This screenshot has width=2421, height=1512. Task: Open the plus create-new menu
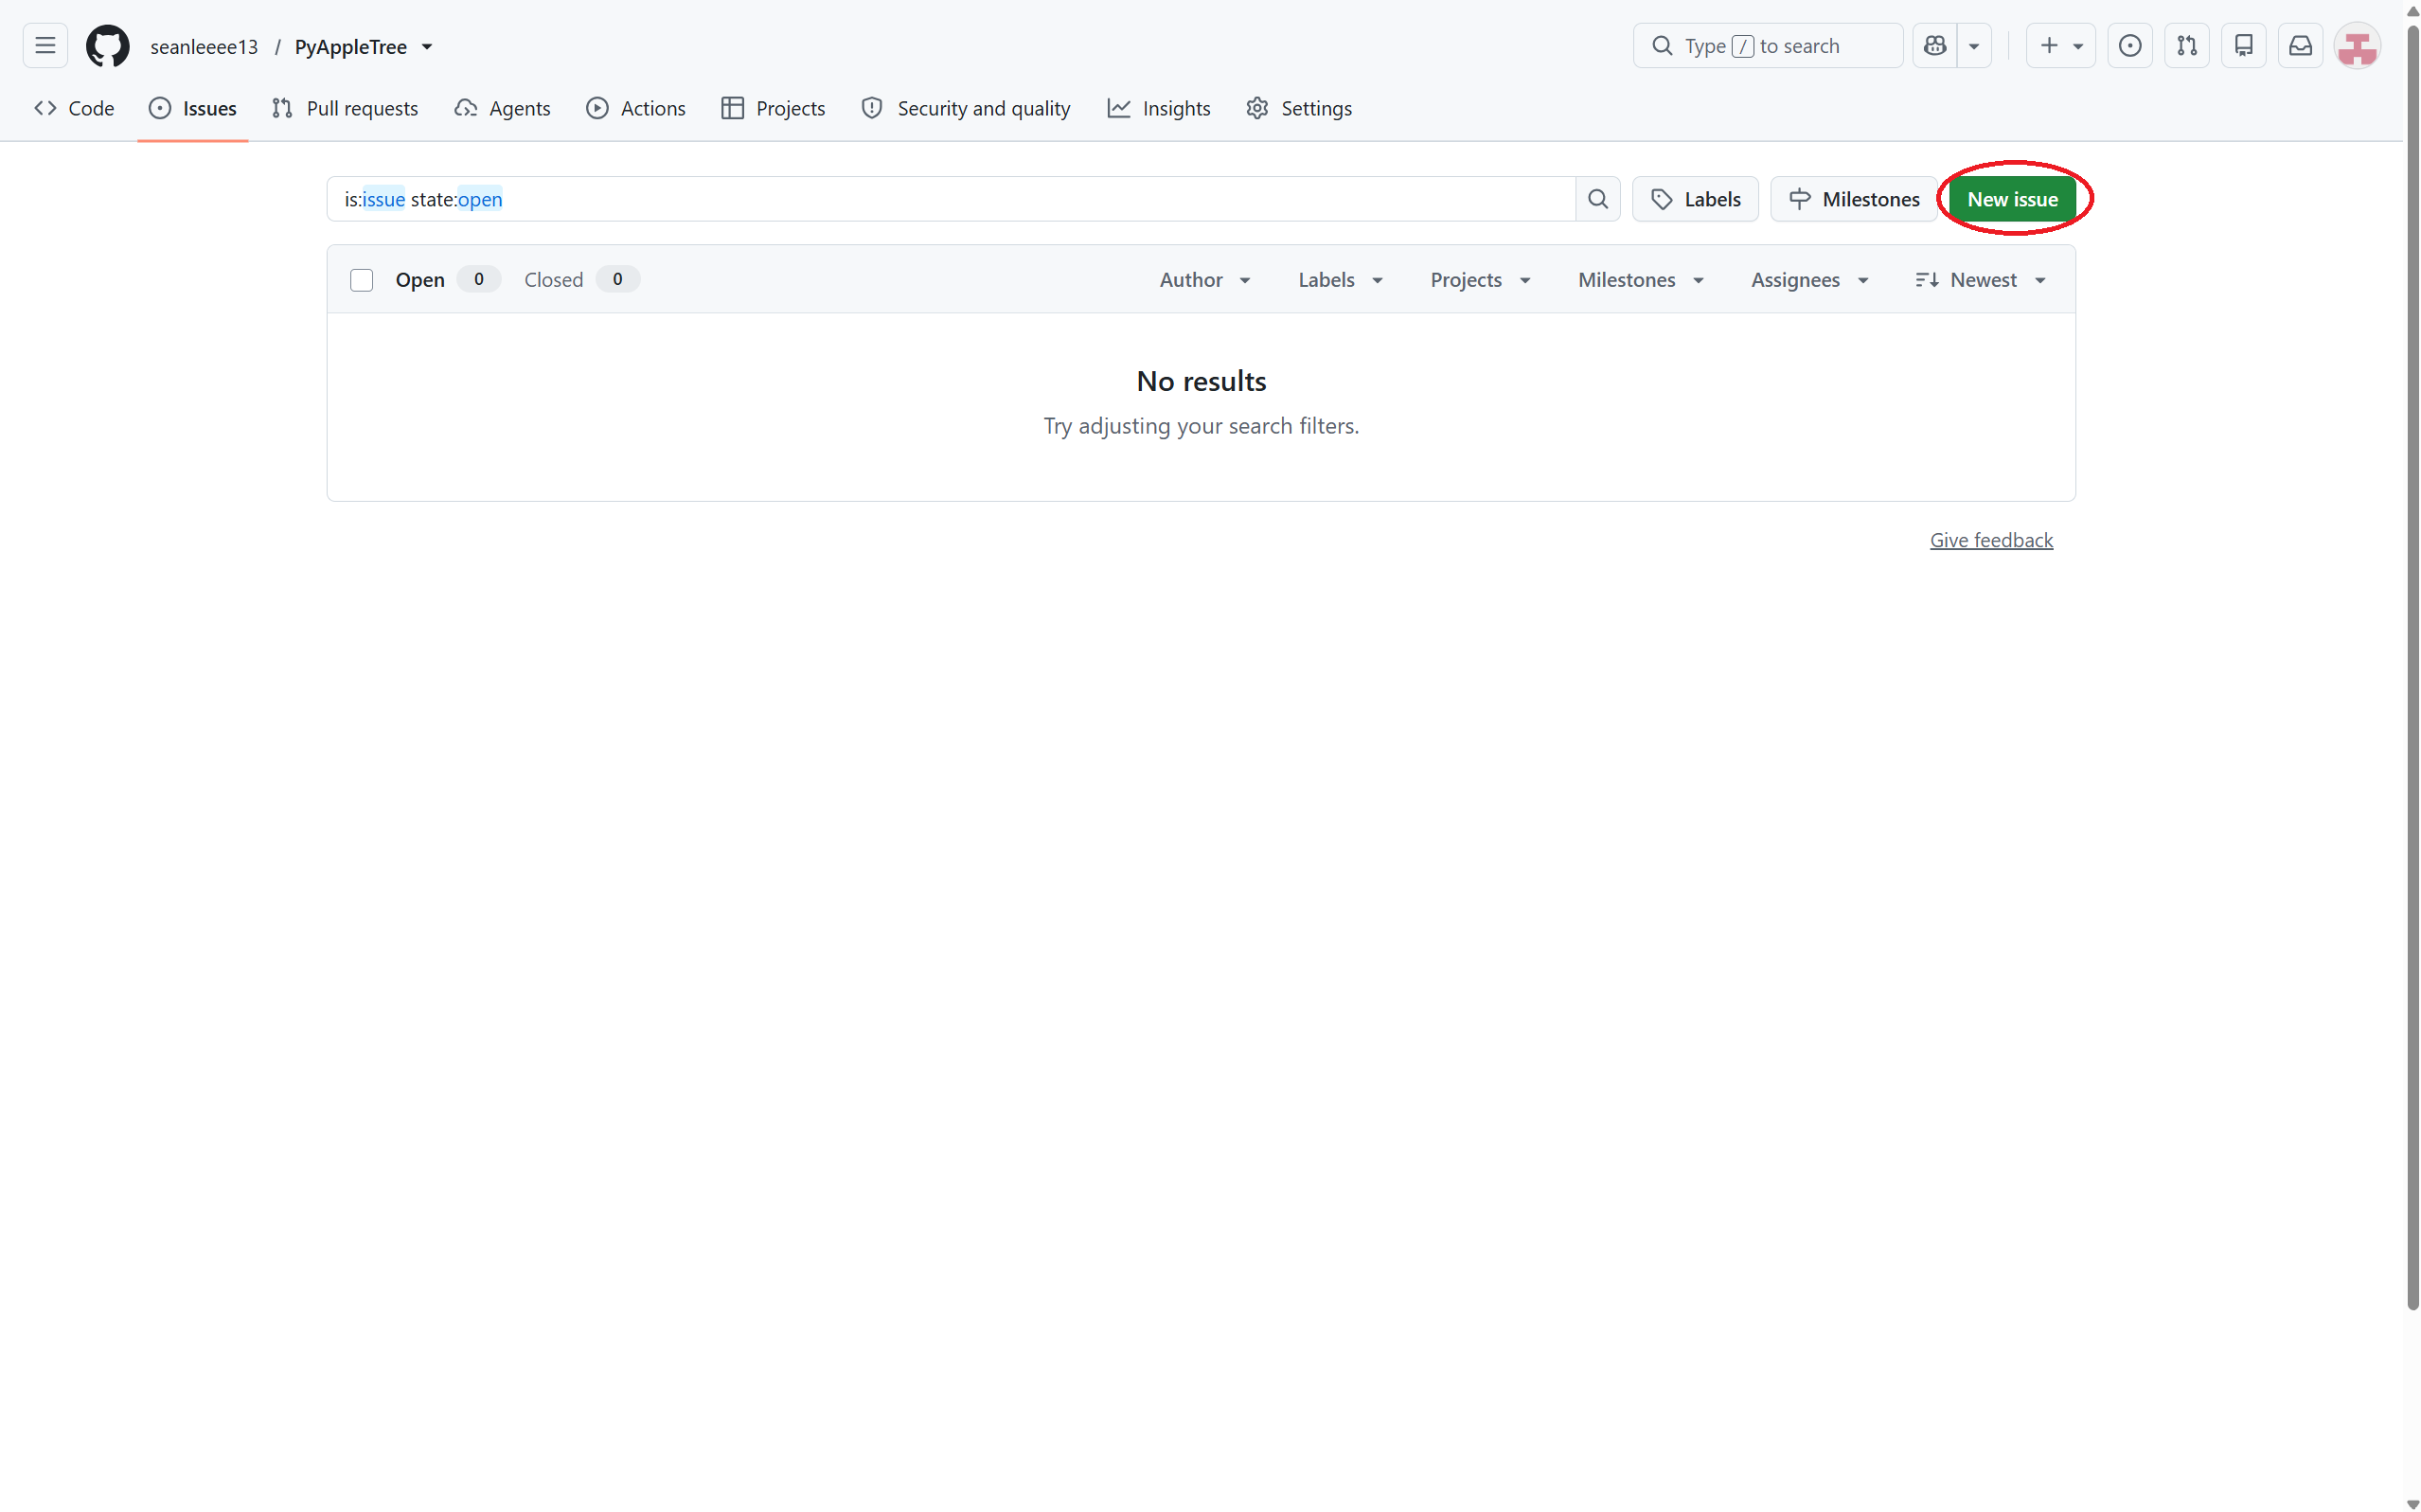point(2060,46)
